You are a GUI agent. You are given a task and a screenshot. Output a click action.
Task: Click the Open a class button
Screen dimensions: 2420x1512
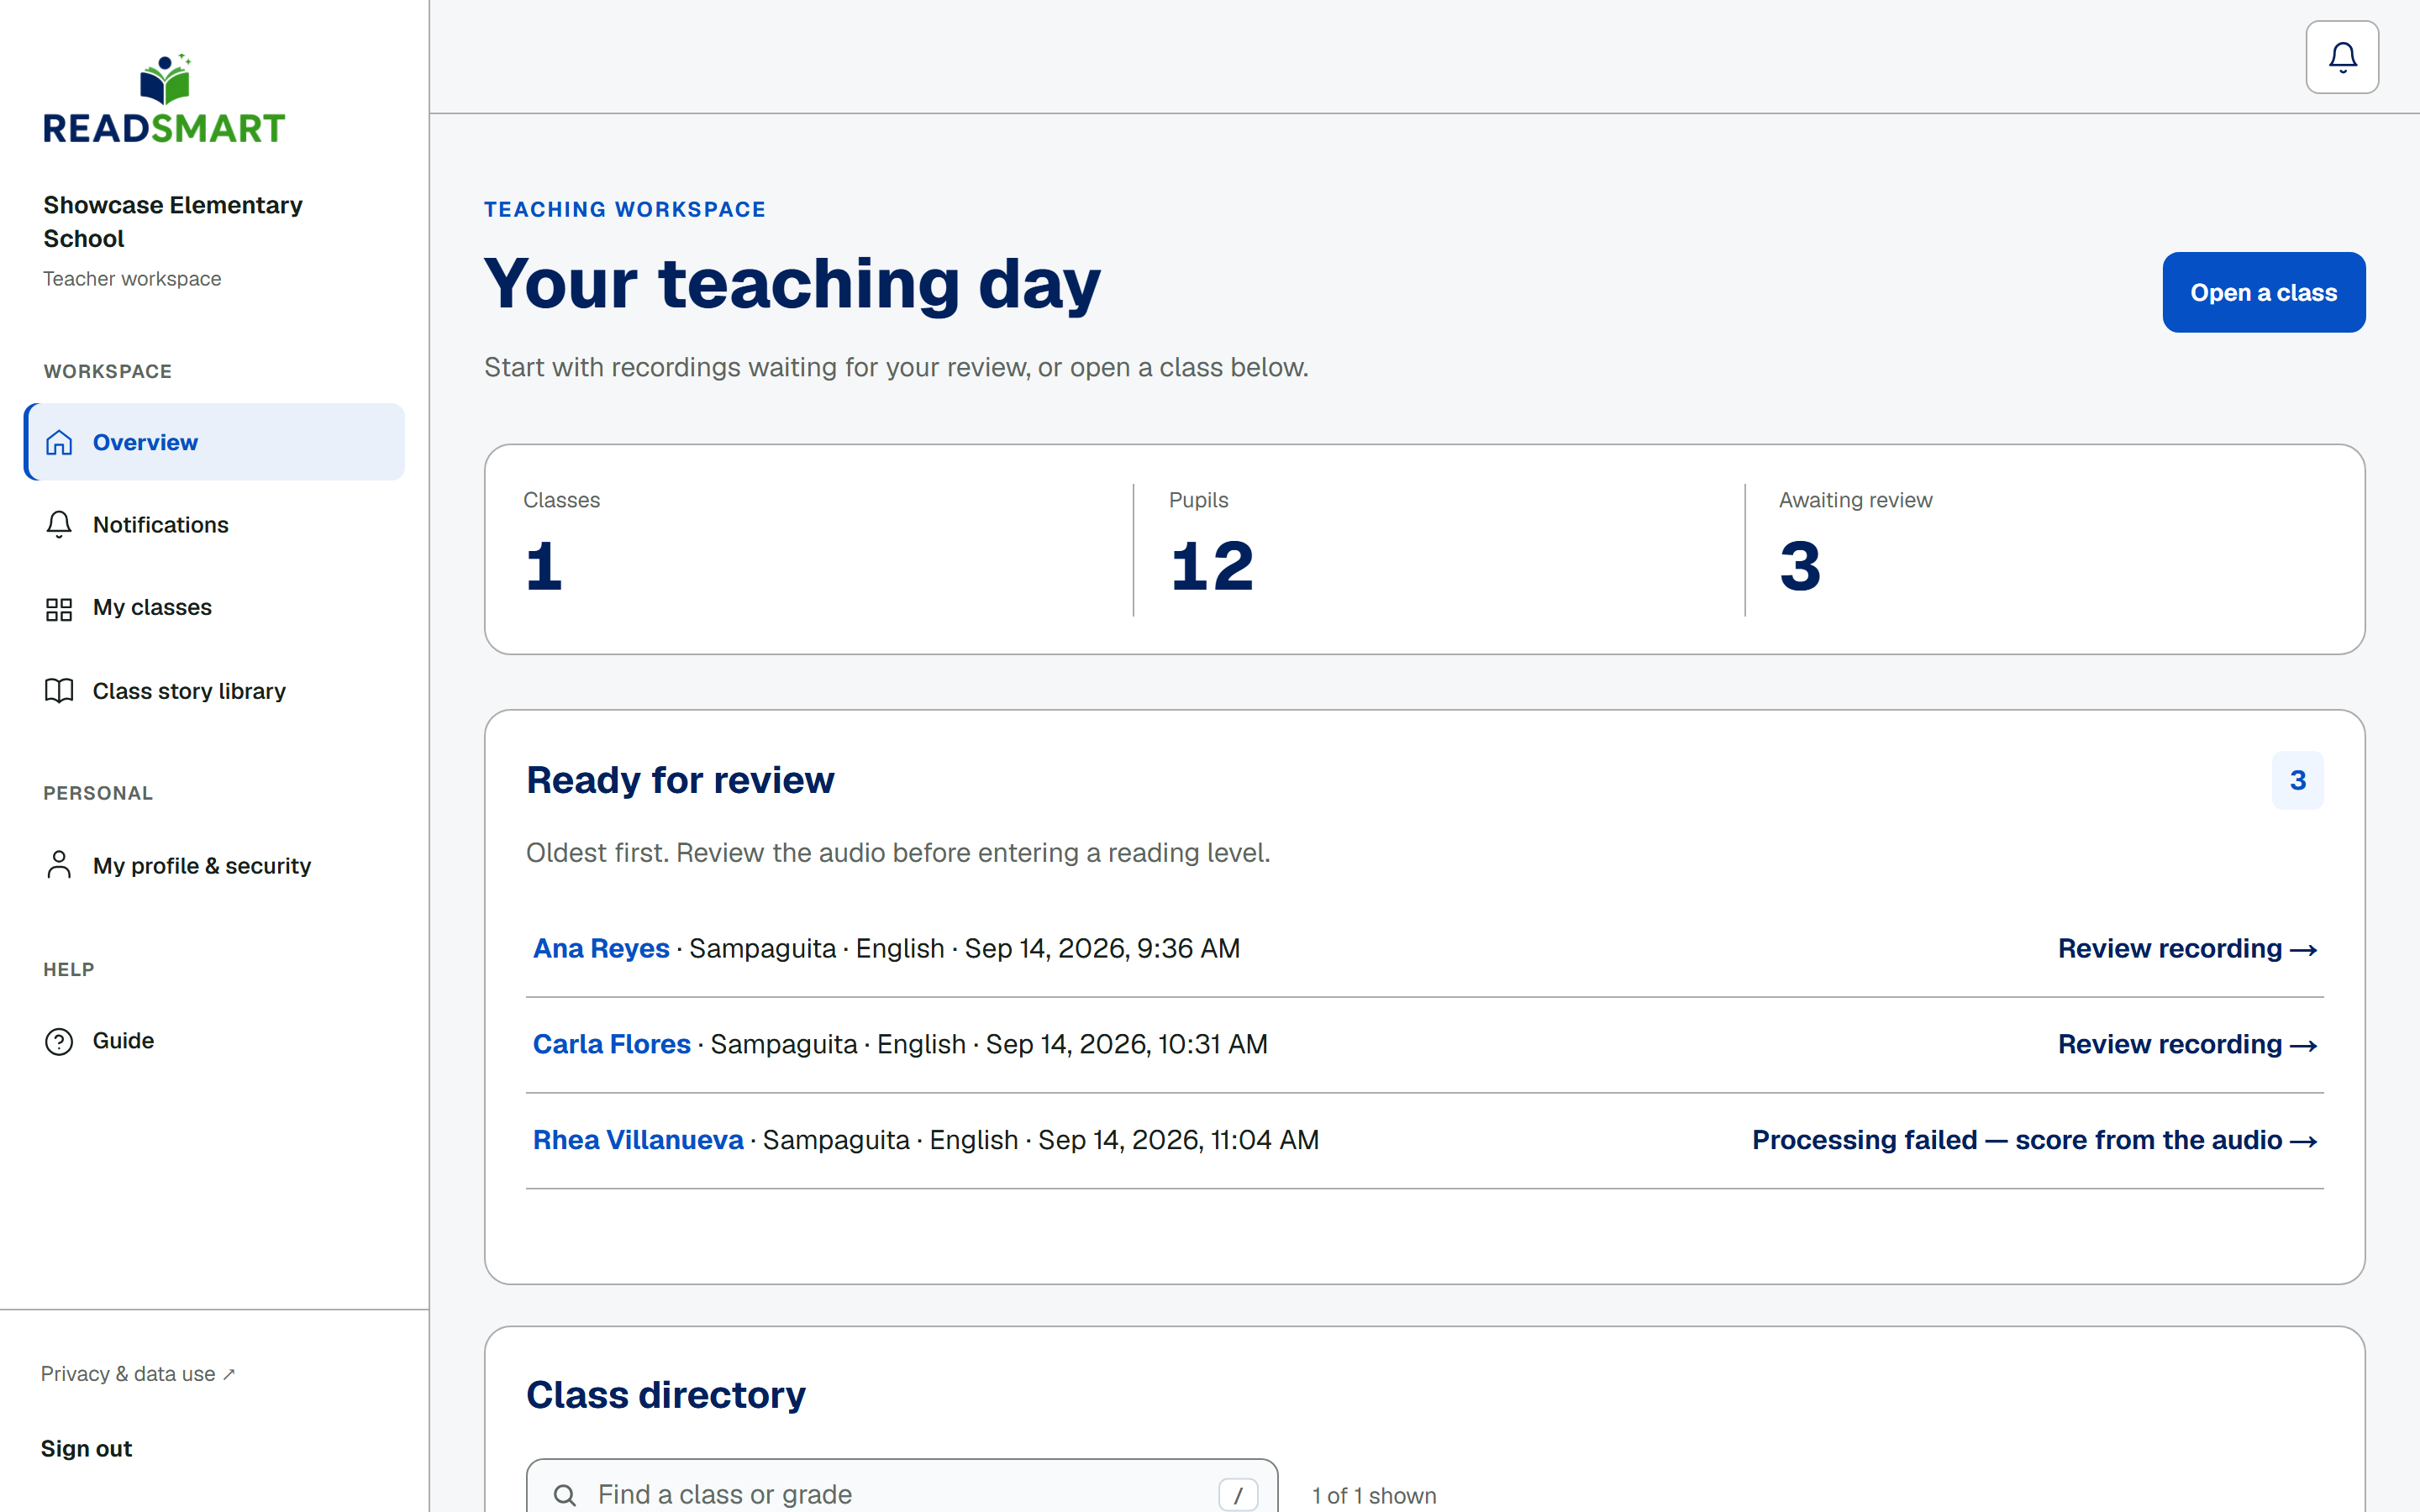click(x=2263, y=292)
